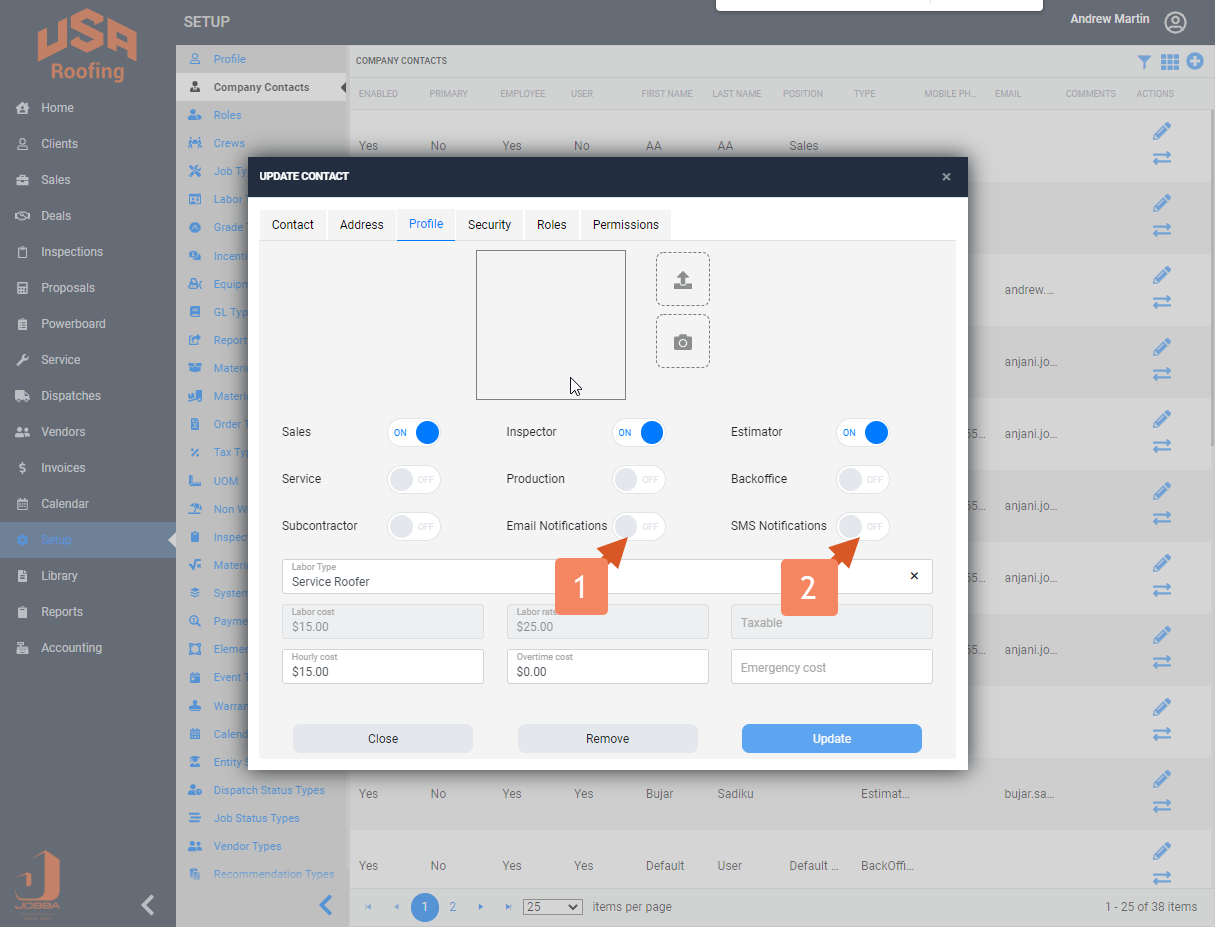Click the upload photo icon

[x=682, y=279]
